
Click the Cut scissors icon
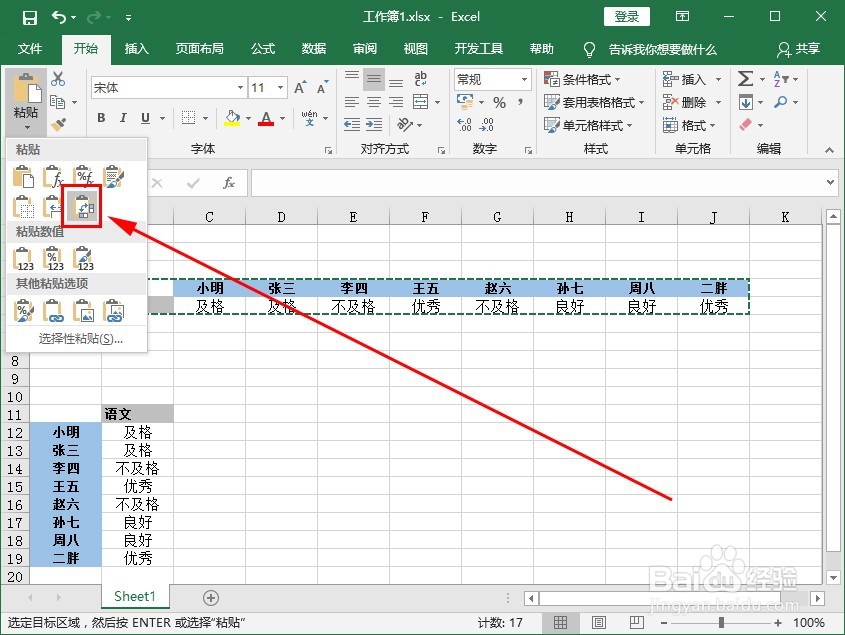pos(58,79)
